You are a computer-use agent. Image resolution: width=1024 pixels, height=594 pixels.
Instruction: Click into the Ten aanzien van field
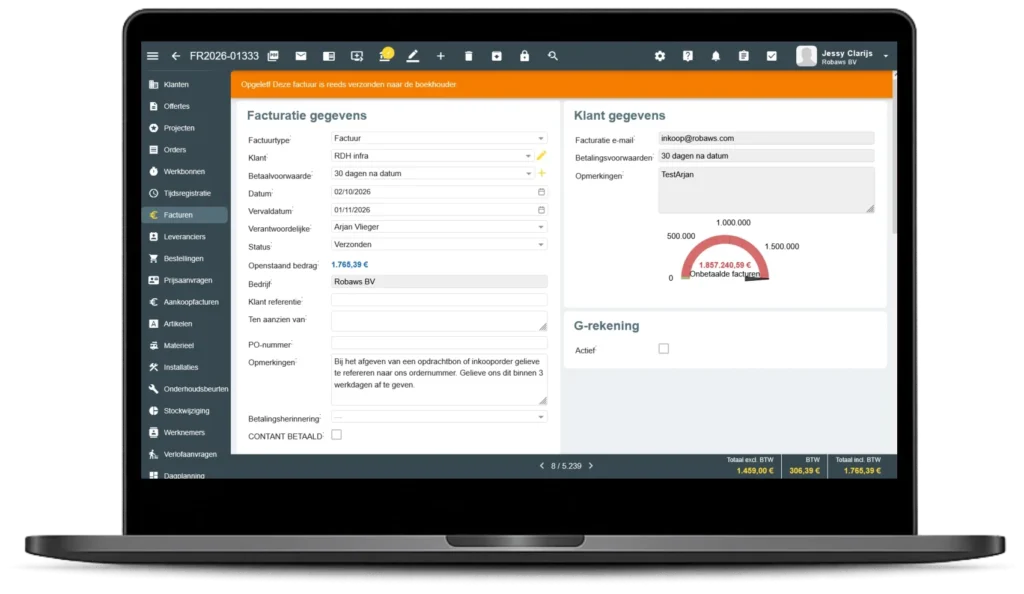point(439,322)
